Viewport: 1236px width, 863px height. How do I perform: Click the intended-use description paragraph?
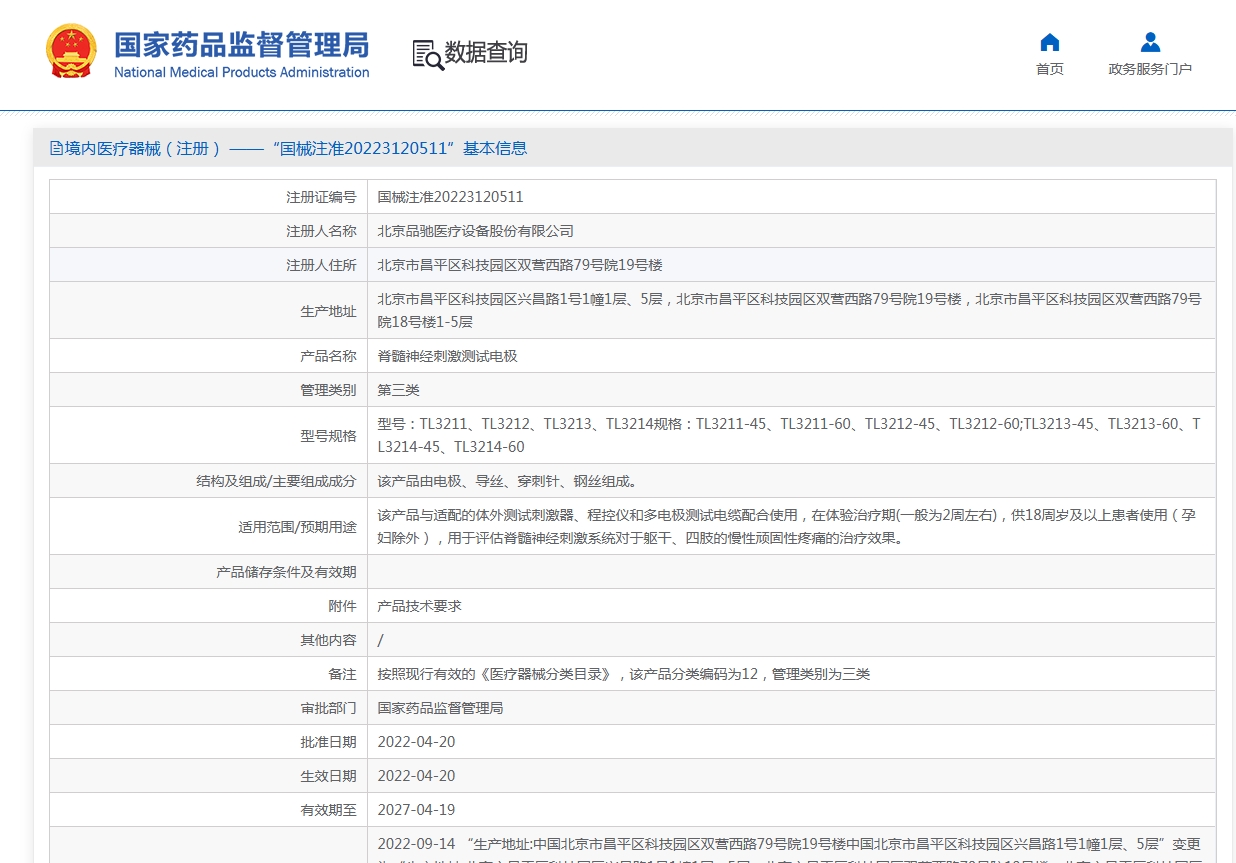(x=787, y=526)
